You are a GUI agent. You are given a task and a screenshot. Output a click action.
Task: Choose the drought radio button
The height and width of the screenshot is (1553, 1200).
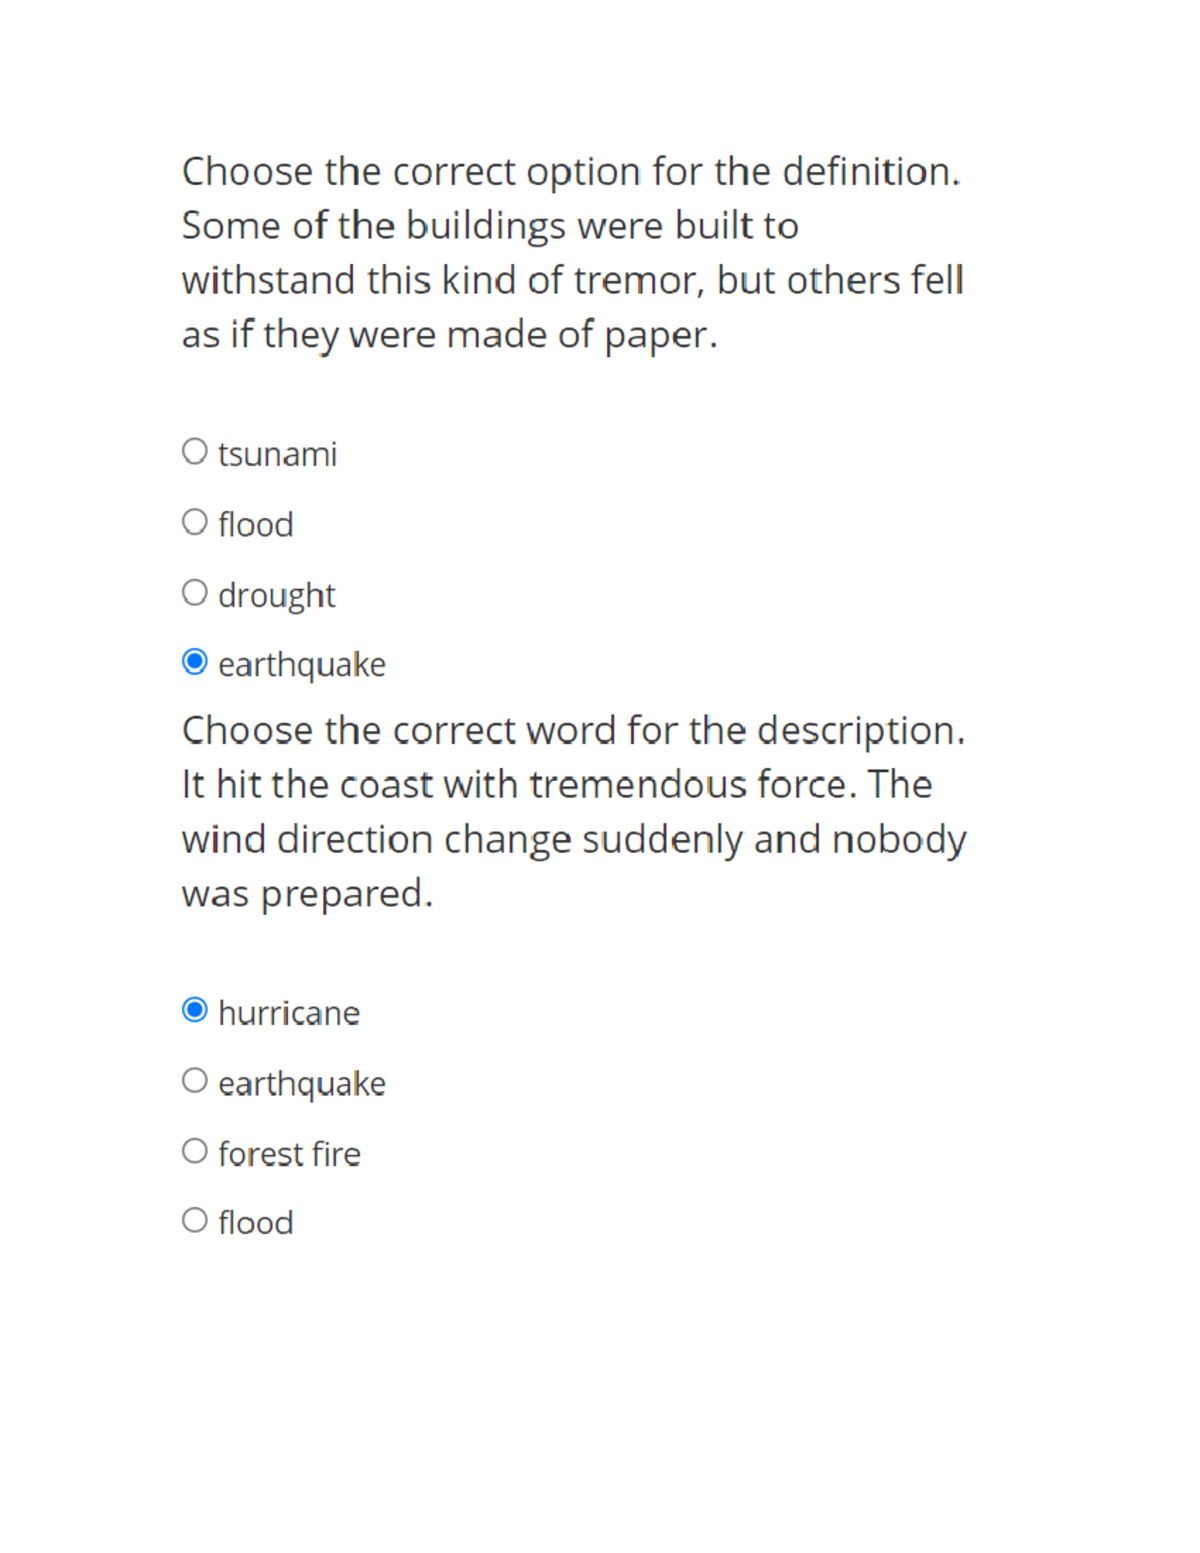click(195, 592)
